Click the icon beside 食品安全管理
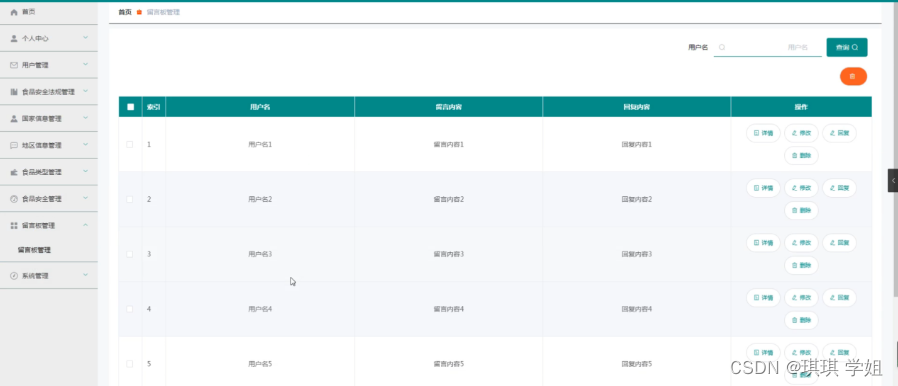The height and width of the screenshot is (386, 898). 14,199
